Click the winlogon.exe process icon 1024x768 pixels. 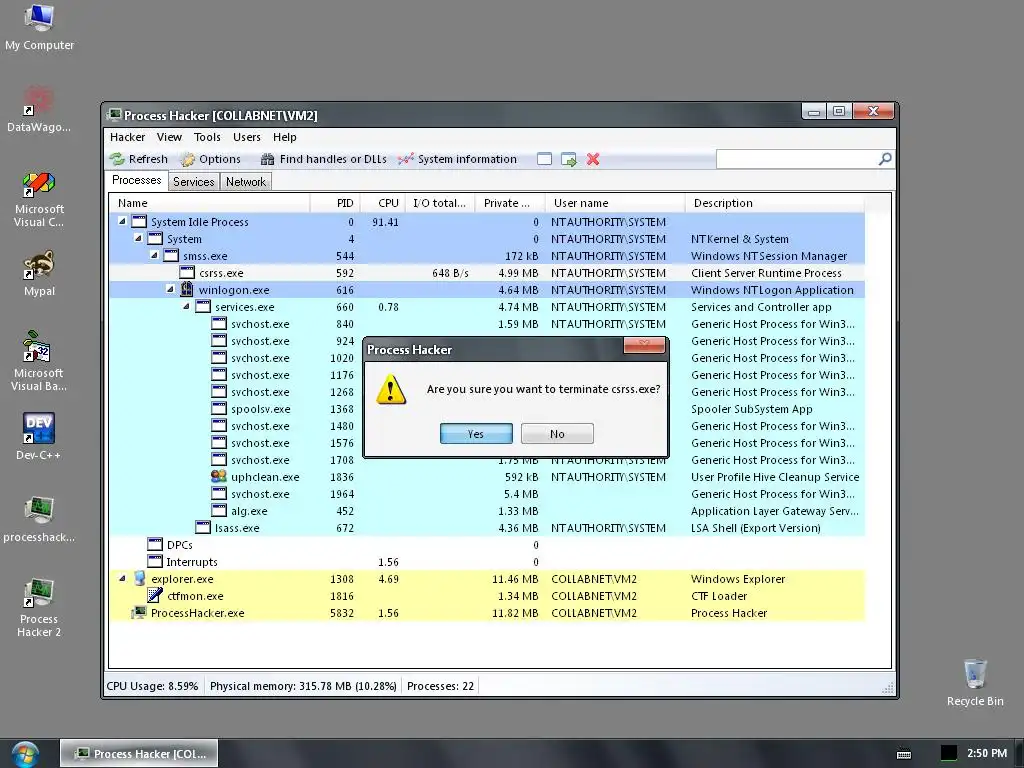click(187, 289)
